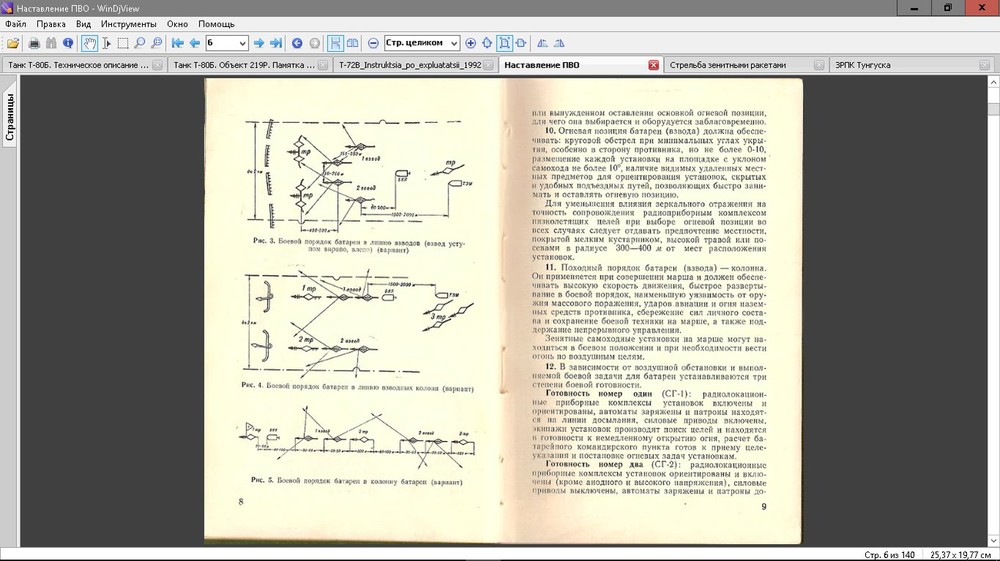Go to the first page

pyautogui.click(x=178, y=43)
